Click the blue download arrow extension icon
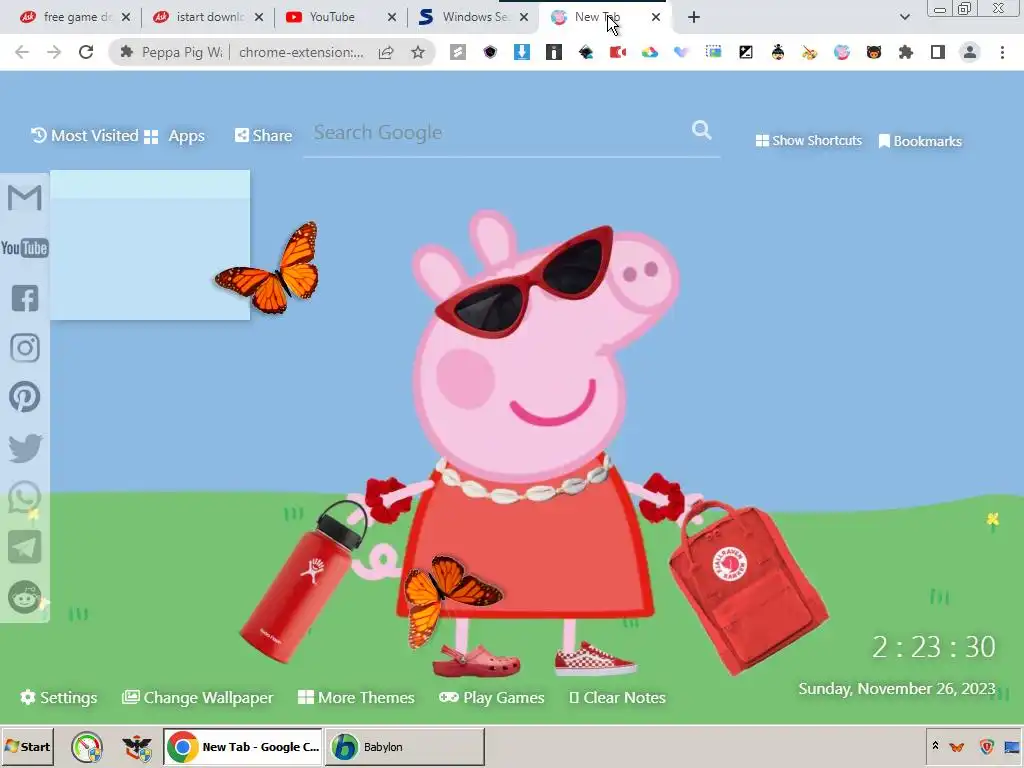Viewport: 1024px width, 768px height. [522, 52]
